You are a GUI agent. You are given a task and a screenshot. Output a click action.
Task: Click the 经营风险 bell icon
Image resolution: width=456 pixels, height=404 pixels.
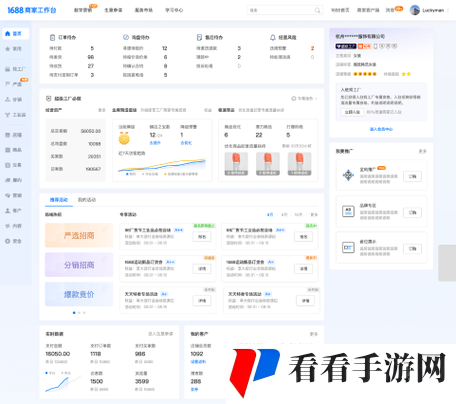(x=273, y=37)
